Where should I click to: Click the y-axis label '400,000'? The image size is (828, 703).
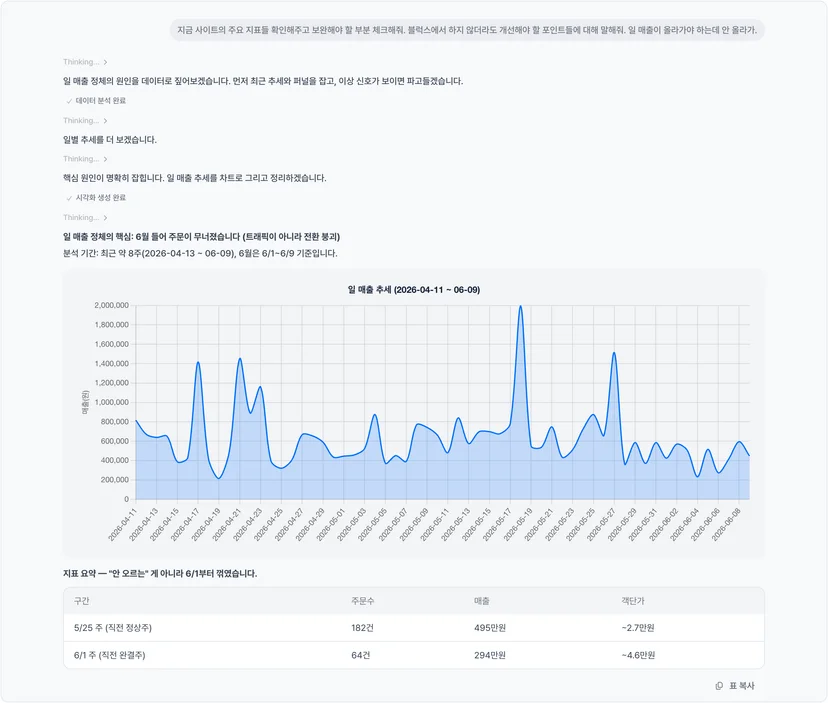[115, 460]
